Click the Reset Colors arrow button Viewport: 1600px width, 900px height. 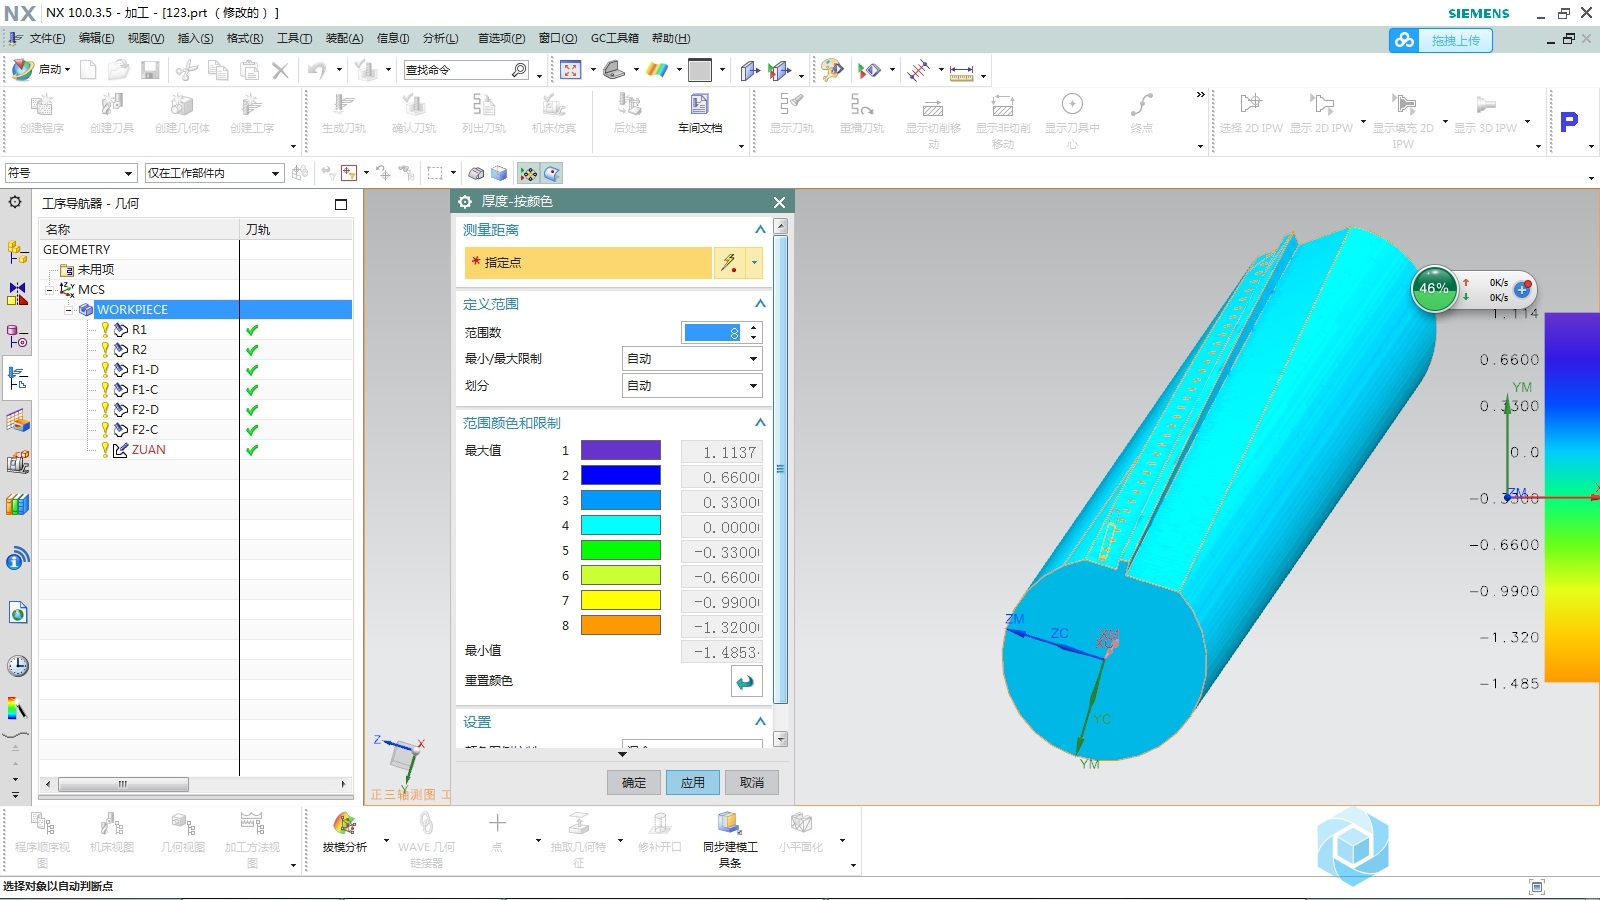coord(746,682)
